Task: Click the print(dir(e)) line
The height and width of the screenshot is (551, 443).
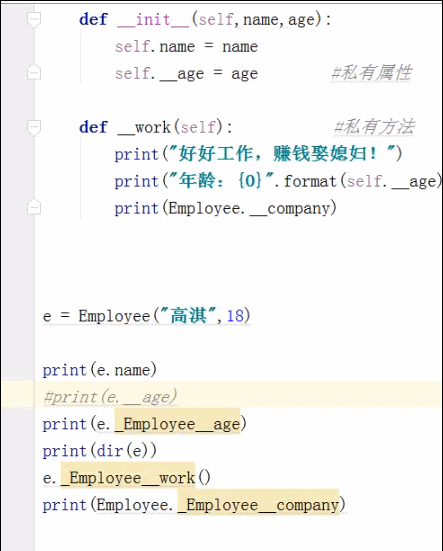Action: tap(99, 451)
